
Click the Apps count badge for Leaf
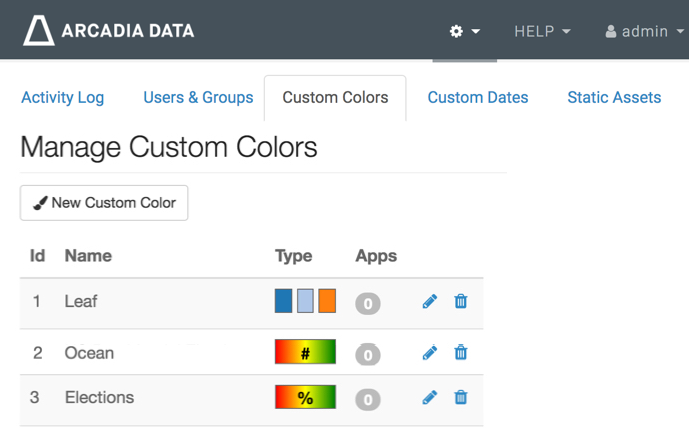[x=368, y=302]
